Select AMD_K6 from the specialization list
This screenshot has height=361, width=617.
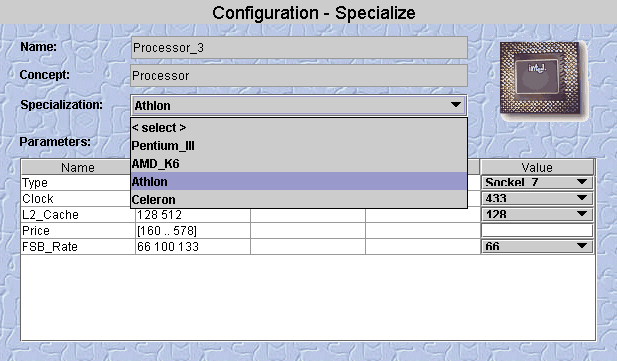[299, 163]
